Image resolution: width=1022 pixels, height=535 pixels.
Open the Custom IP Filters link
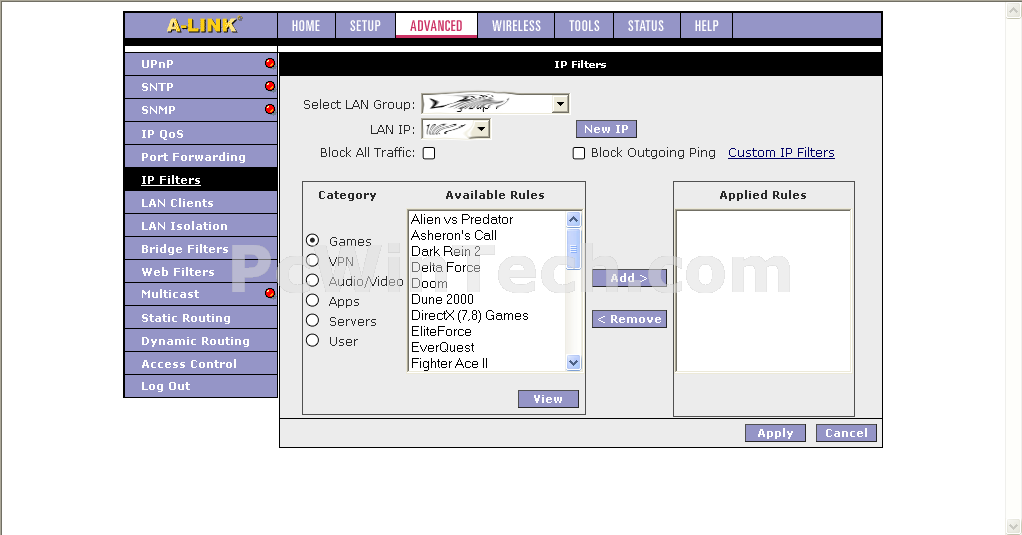coord(781,152)
